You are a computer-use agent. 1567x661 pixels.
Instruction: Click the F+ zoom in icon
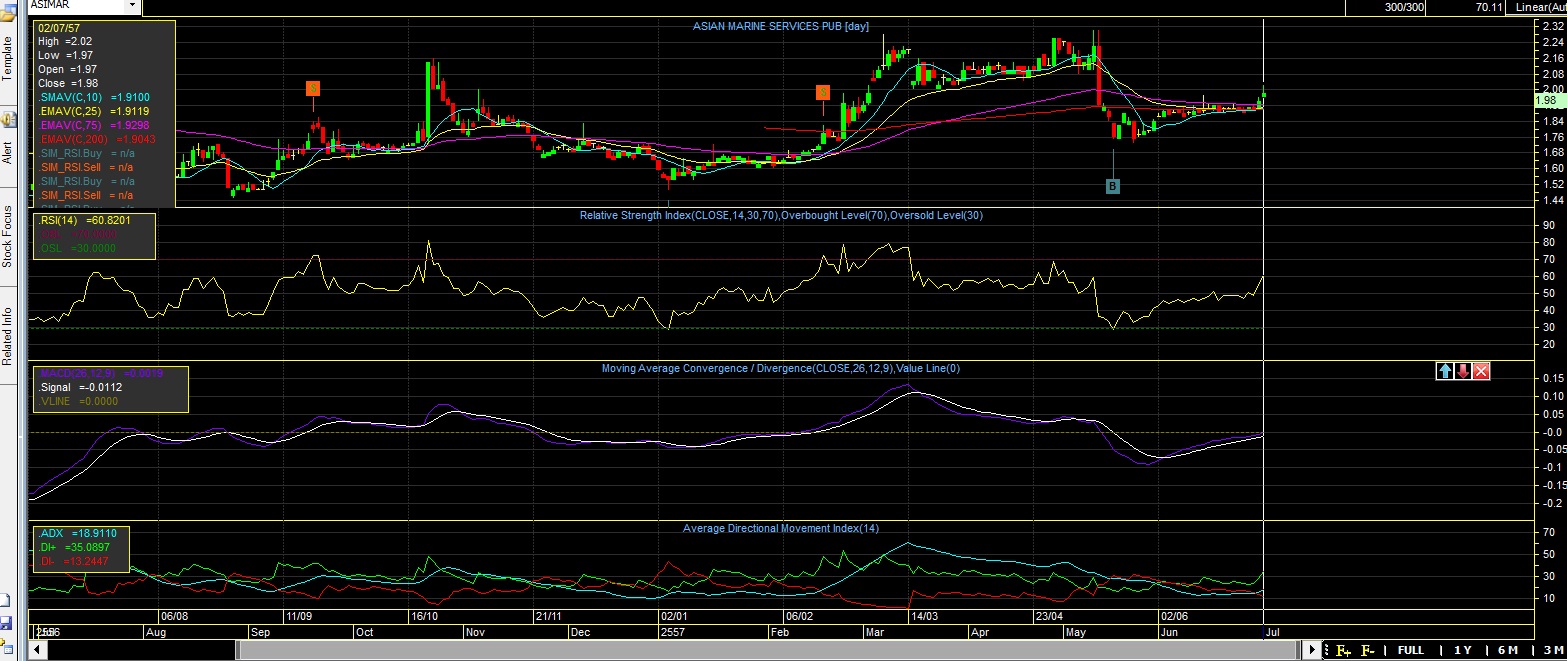coord(1343,650)
